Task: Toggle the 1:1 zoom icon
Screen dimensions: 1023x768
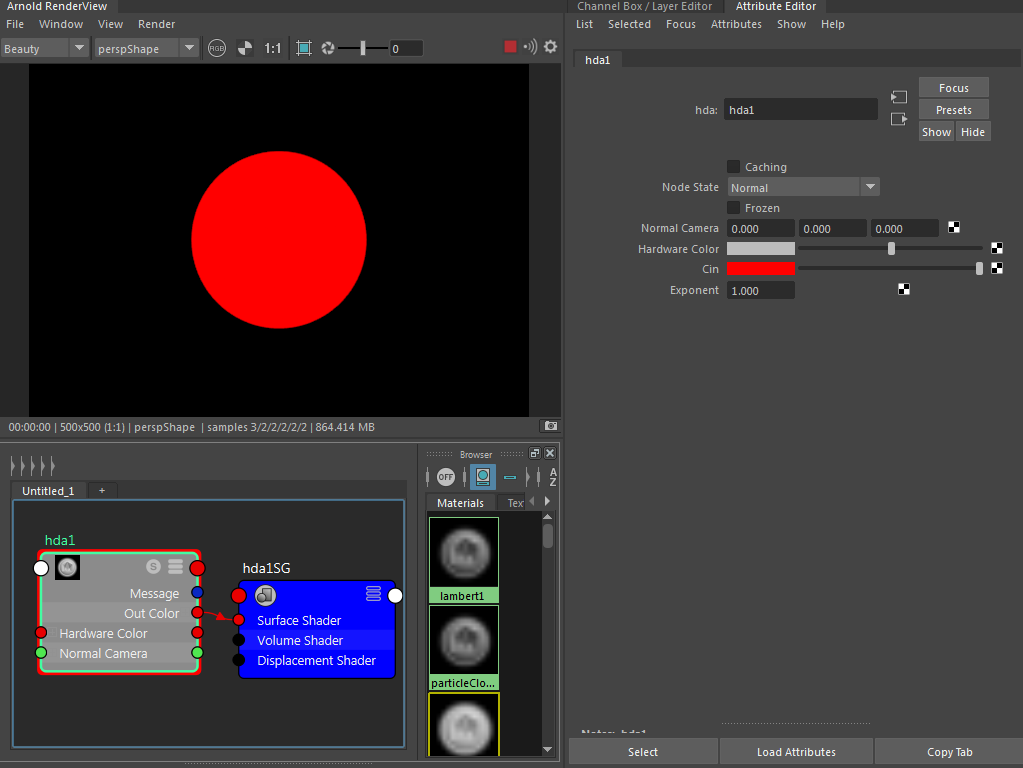Action: [x=273, y=48]
